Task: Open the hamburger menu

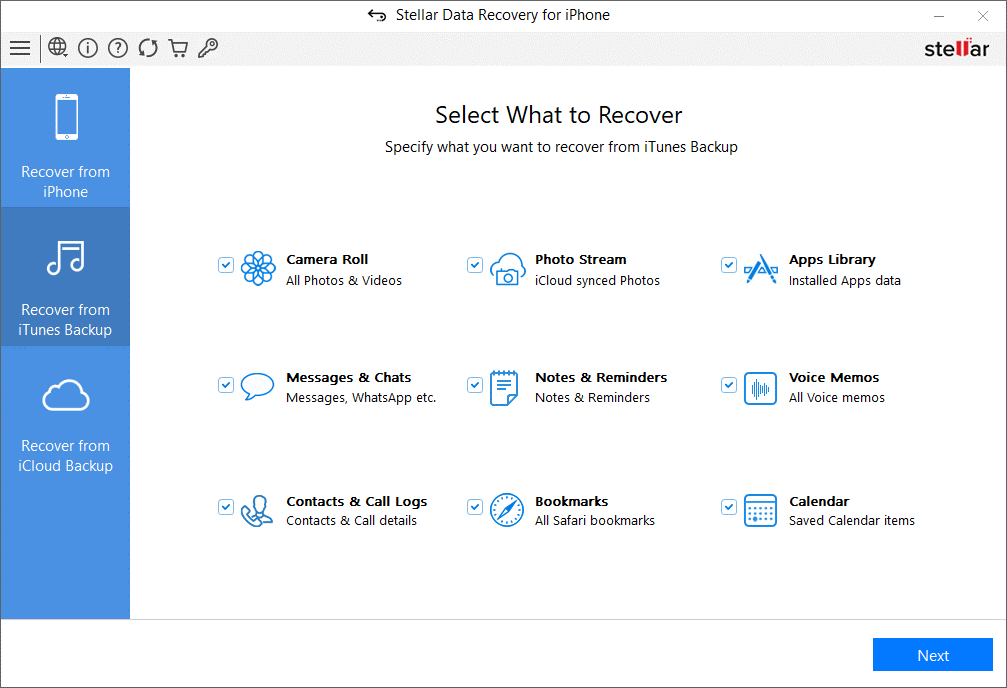Action: point(20,48)
